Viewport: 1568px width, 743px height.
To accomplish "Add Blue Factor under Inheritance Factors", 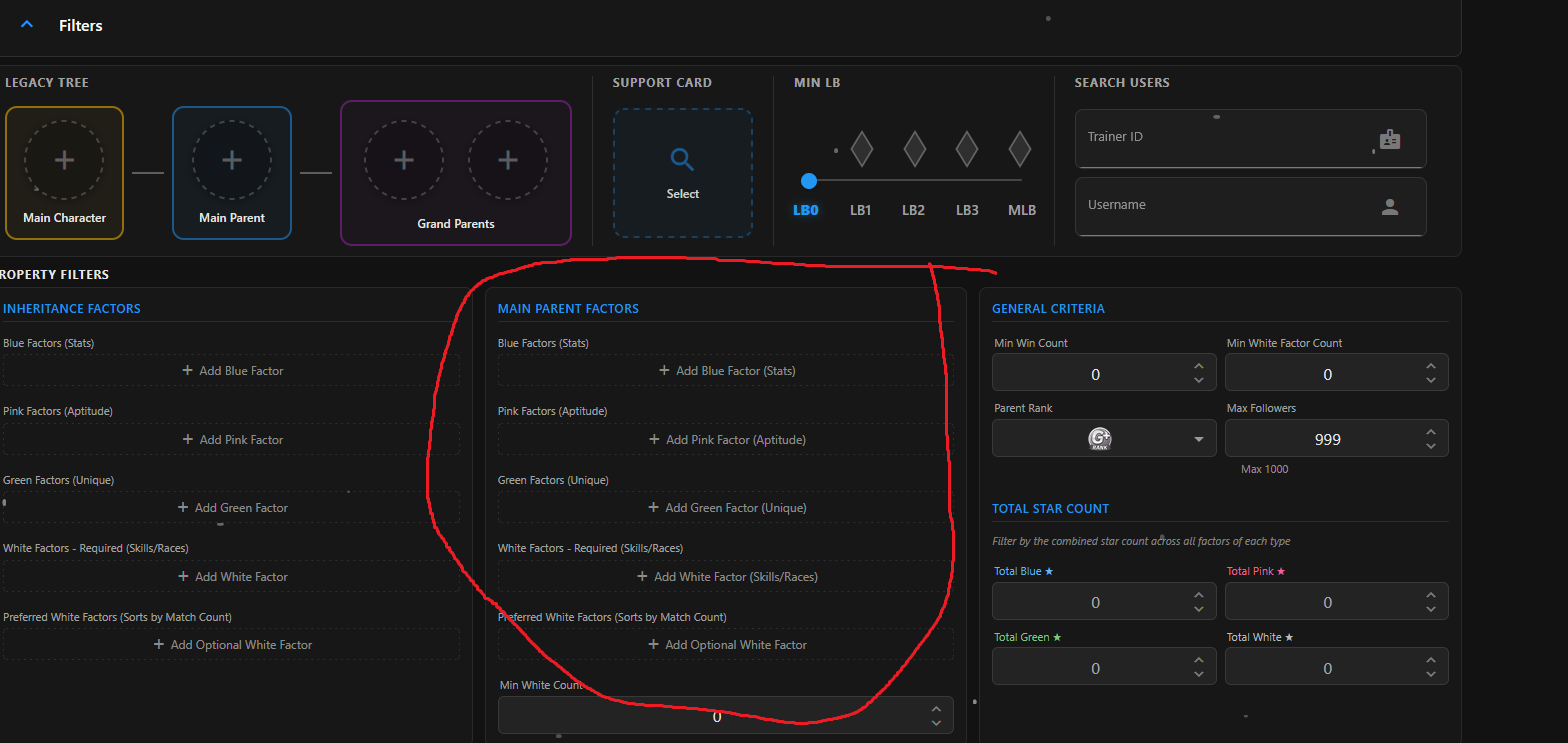I will 232,371.
